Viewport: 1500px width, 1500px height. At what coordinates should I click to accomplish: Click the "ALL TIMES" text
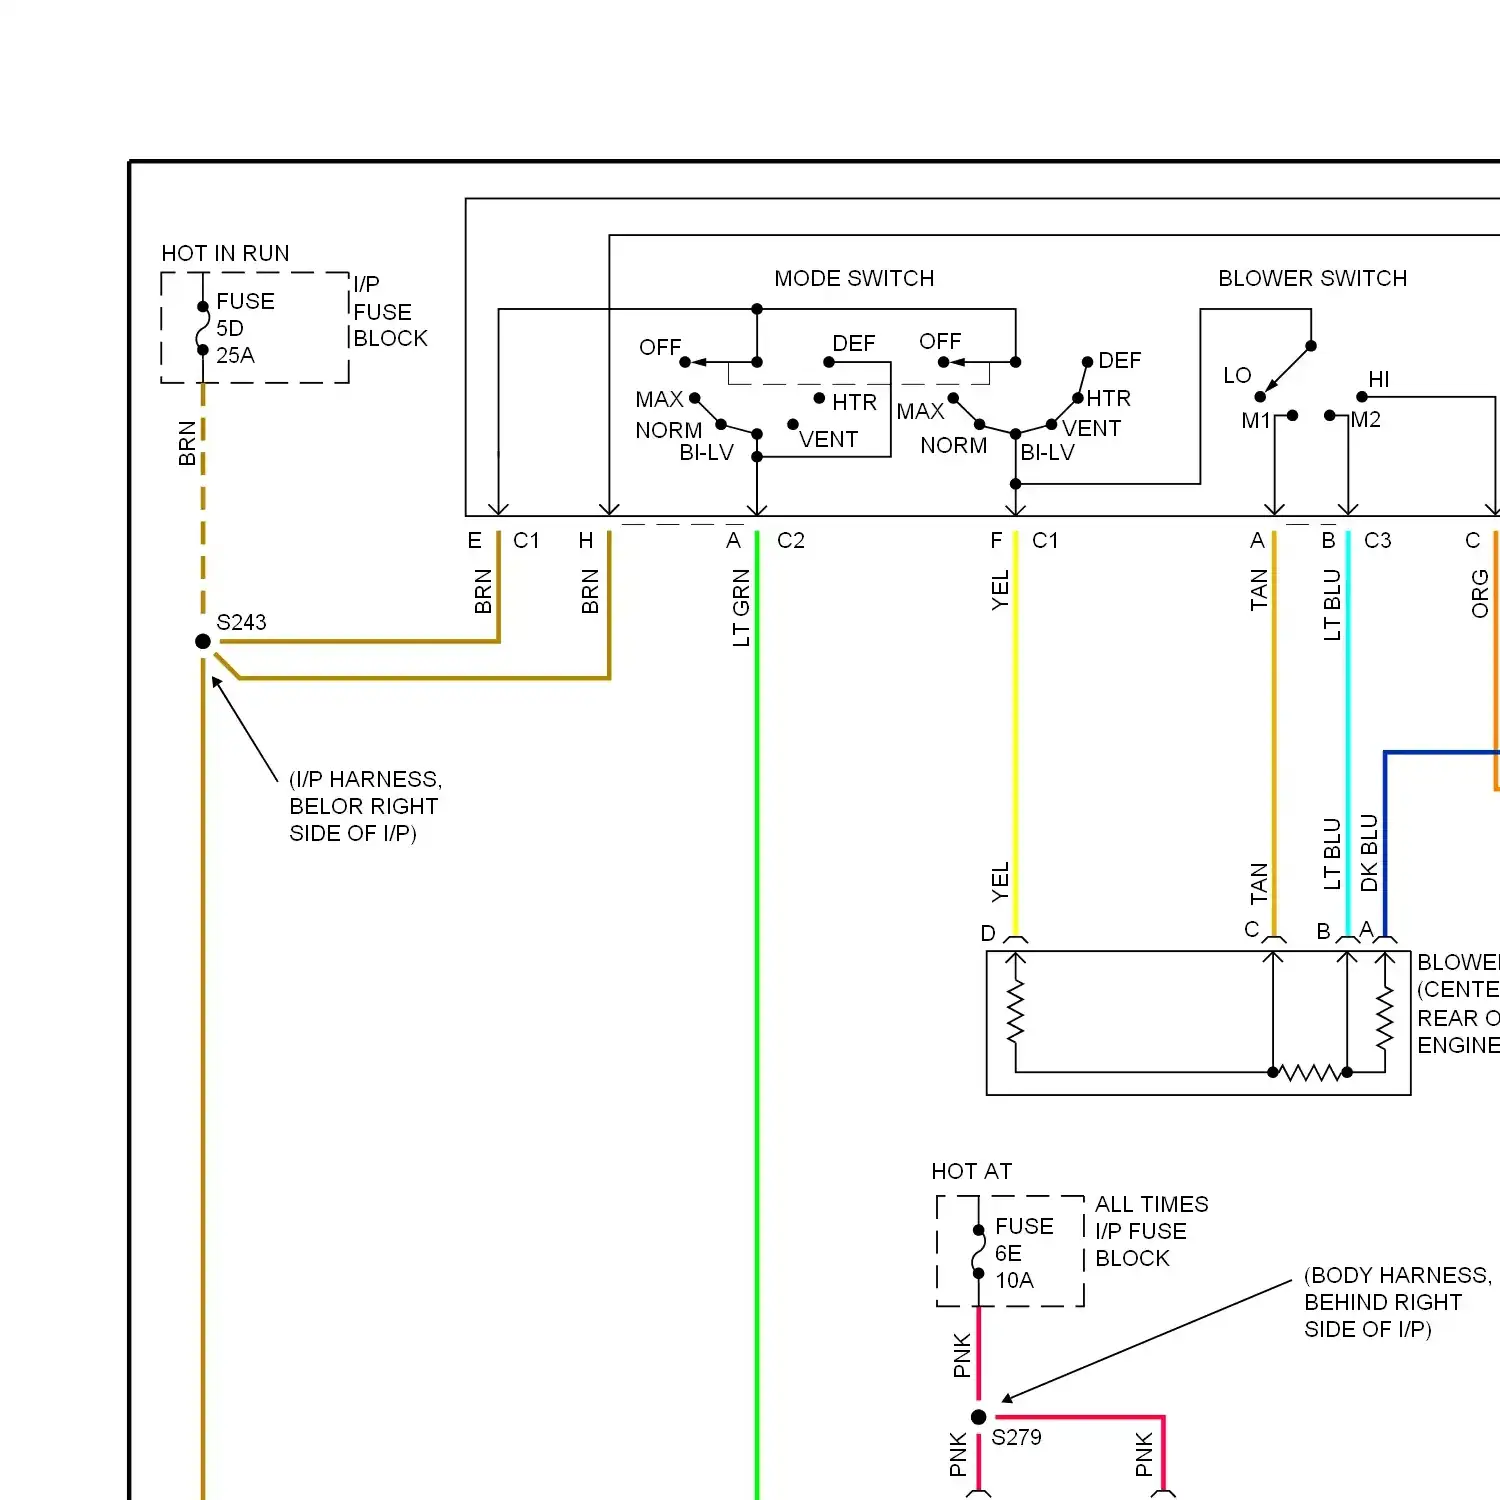[x=1151, y=1204]
